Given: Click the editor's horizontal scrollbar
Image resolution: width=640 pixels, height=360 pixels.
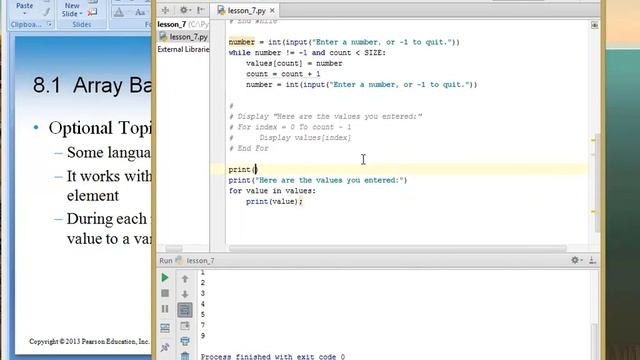Looking at the screenshot, I should [398, 249].
